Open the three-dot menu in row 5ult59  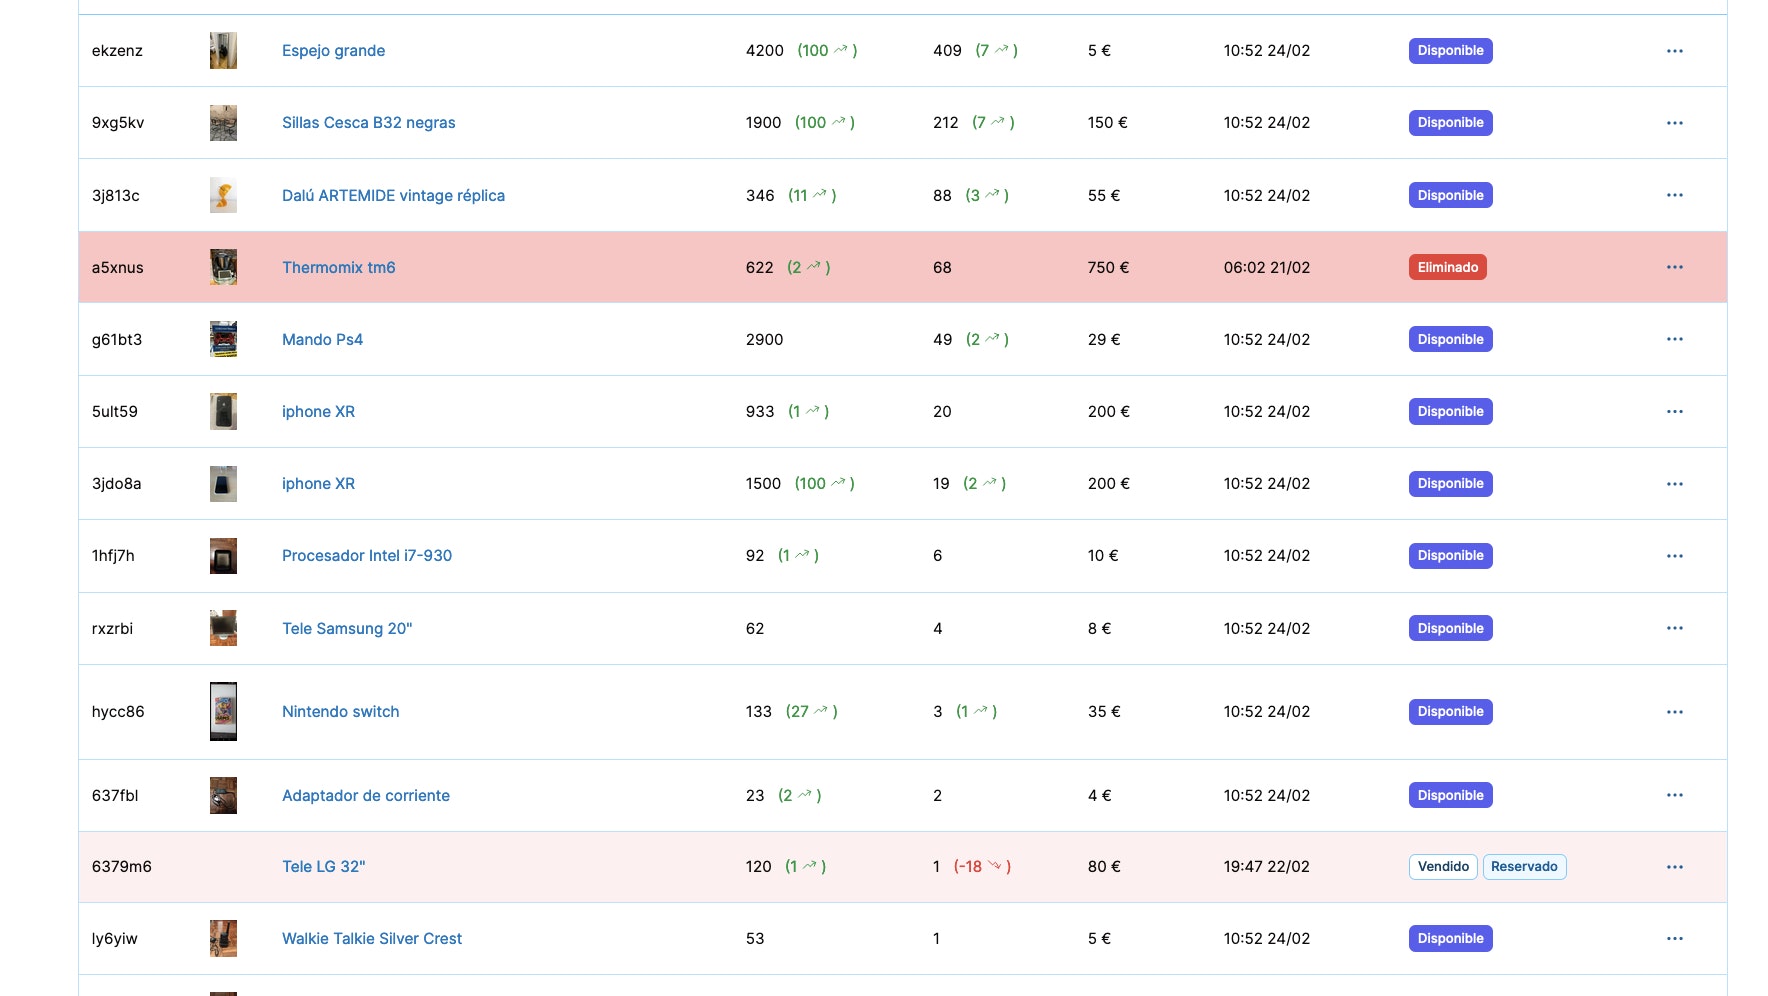pos(1675,411)
